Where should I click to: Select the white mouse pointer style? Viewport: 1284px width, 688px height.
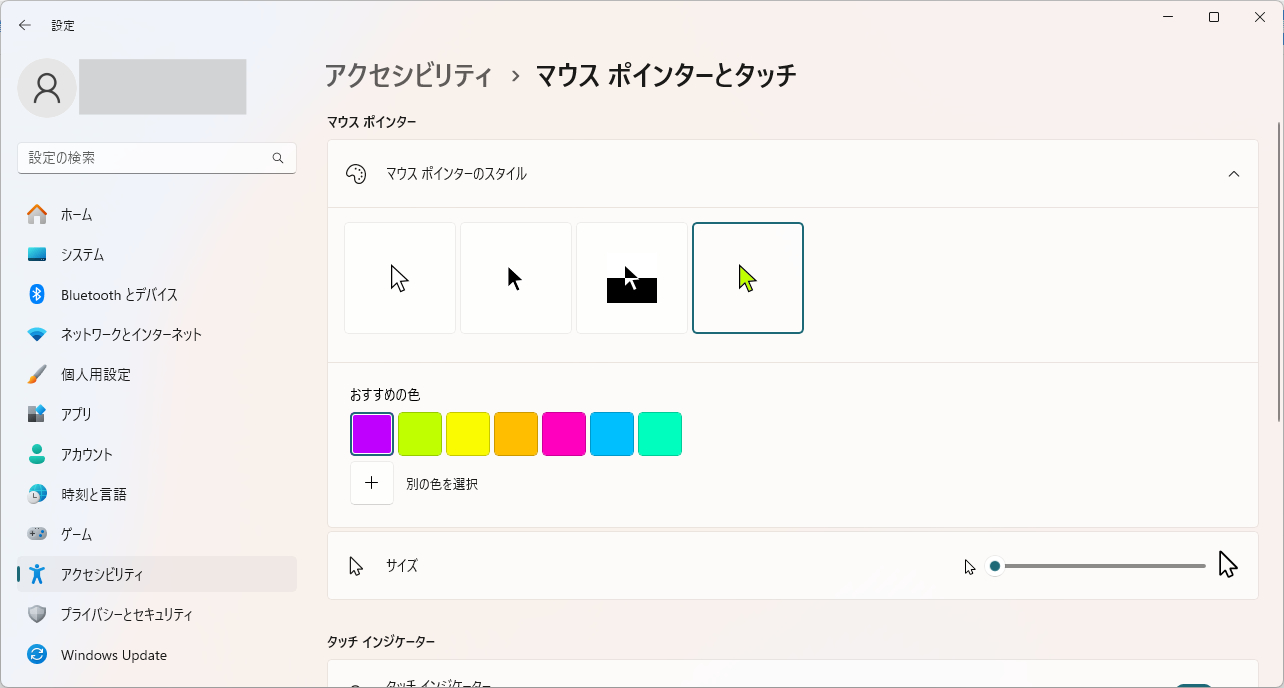(x=399, y=277)
